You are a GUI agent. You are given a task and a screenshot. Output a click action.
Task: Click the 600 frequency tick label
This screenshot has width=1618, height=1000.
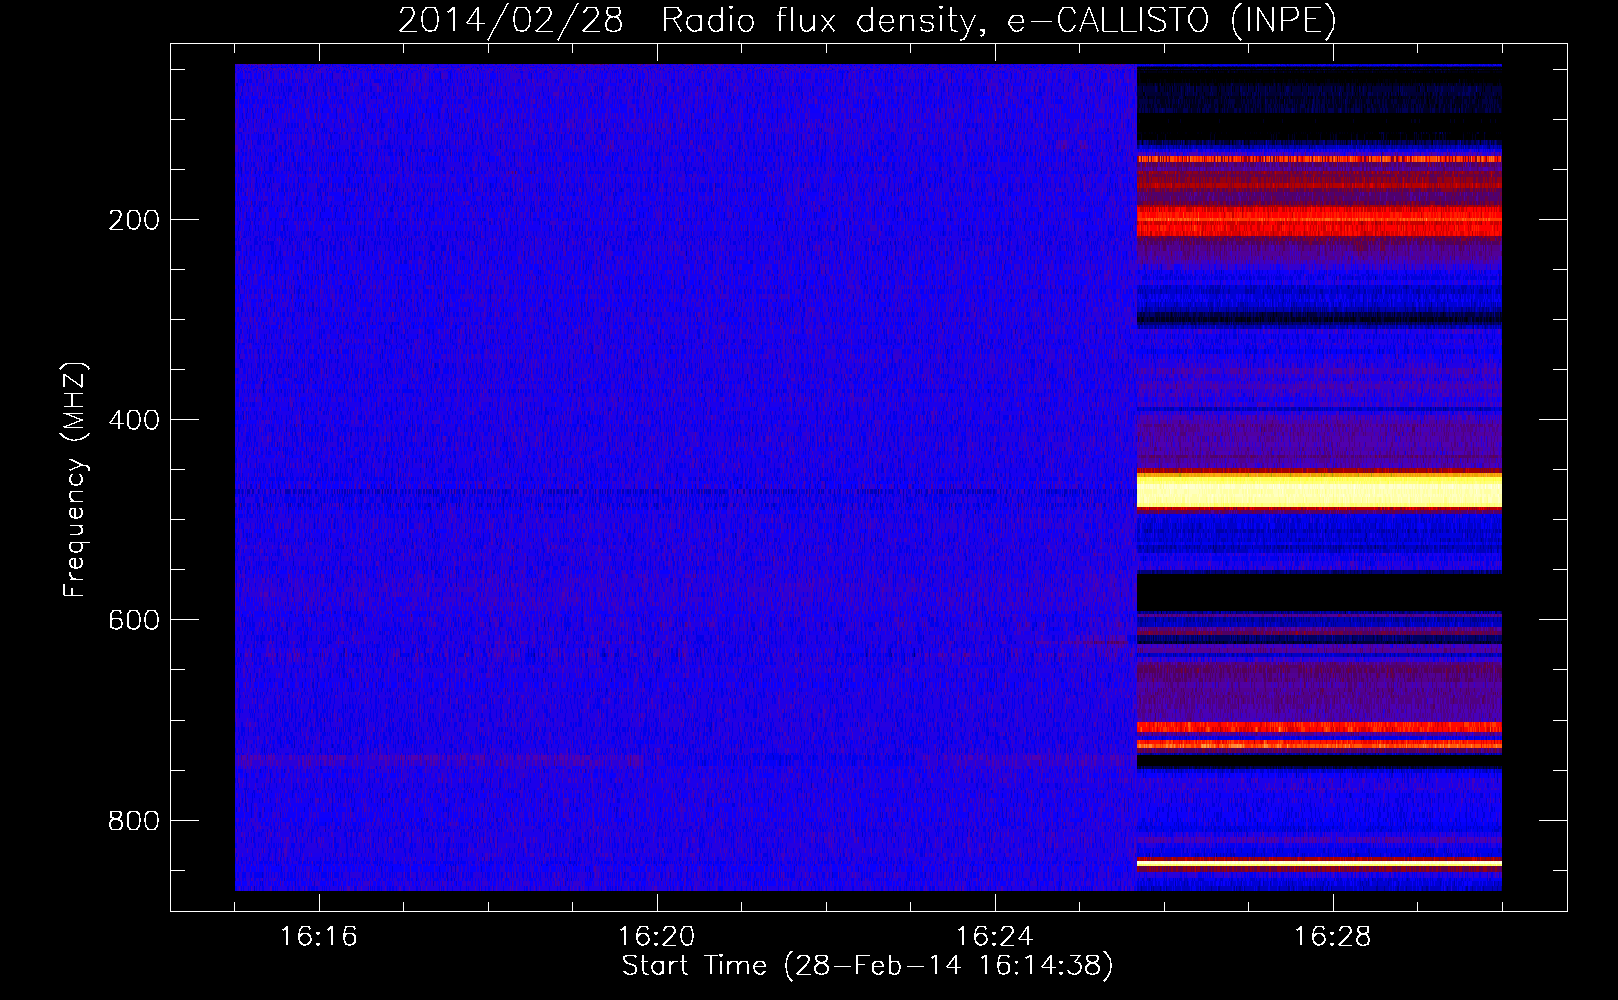click(x=134, y=620)
